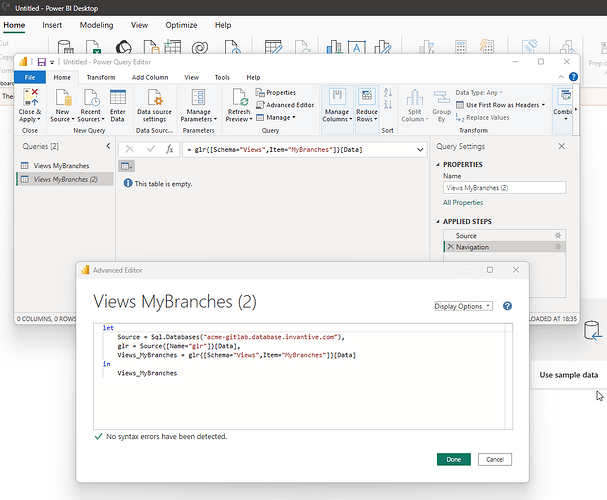Maximize the Advanced Editor window
Viewport: 607px width, 500px height.
pos(490,270)
